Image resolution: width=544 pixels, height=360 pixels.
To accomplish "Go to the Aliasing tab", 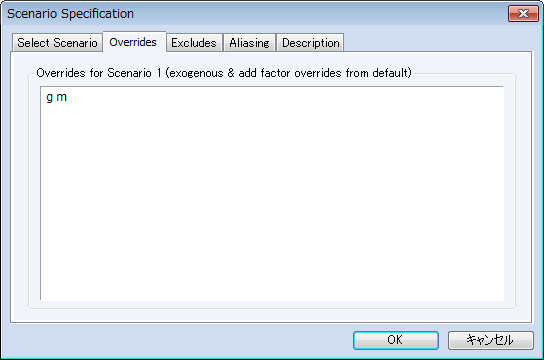I will point(249,43).
